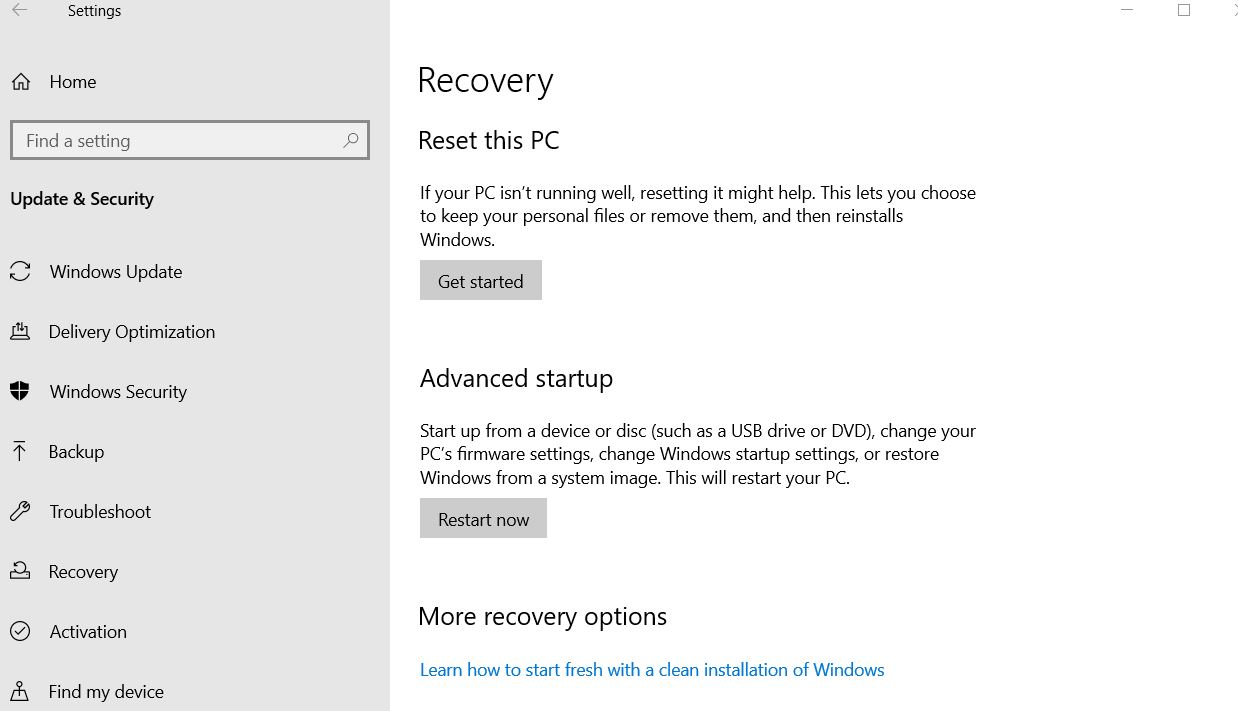Click the Delivery Optimization icon
The image size is (1238, 711).
pyautogui.click(x=19, y=332)
